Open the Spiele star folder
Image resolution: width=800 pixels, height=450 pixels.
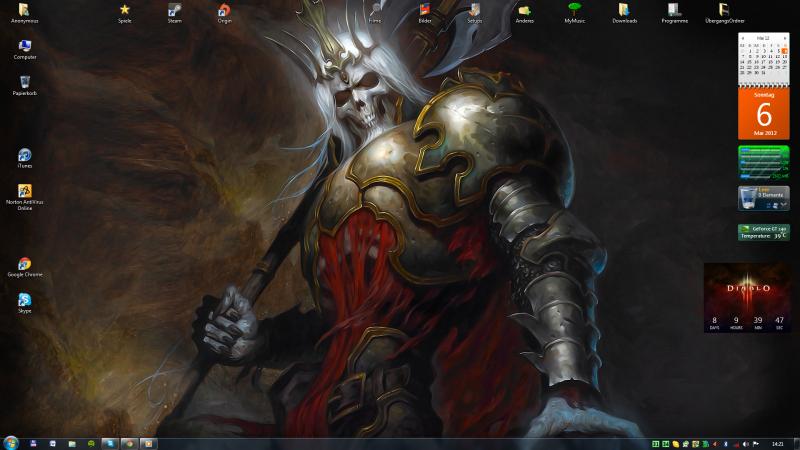click(125, 11)
